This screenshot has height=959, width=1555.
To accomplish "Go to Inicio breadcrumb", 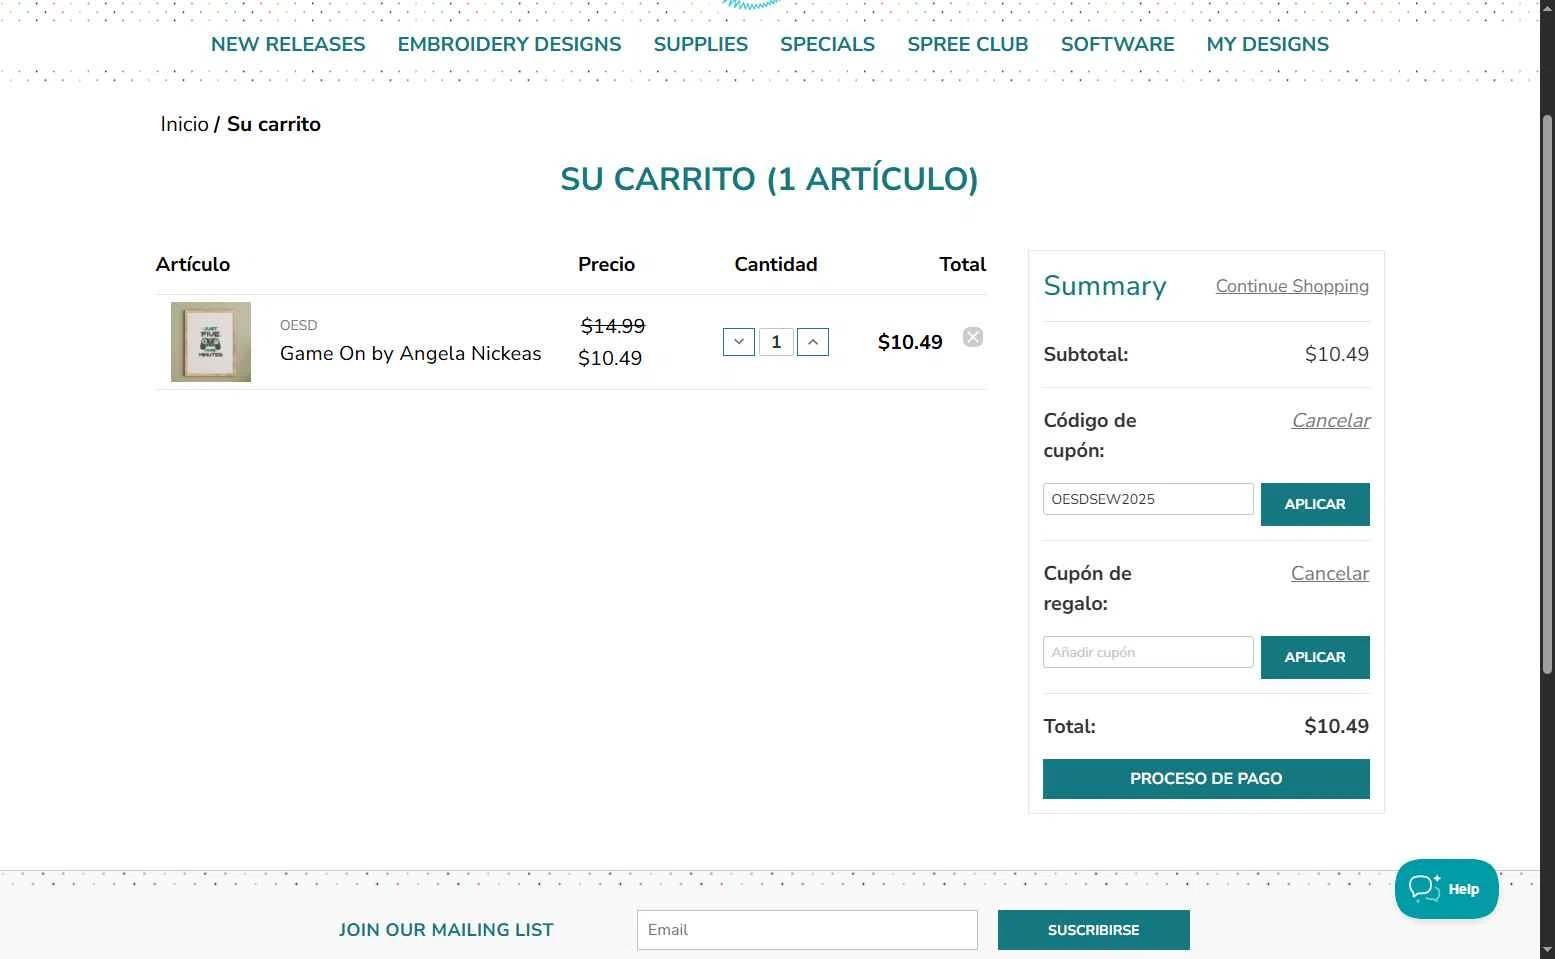I will pos(184,124).
